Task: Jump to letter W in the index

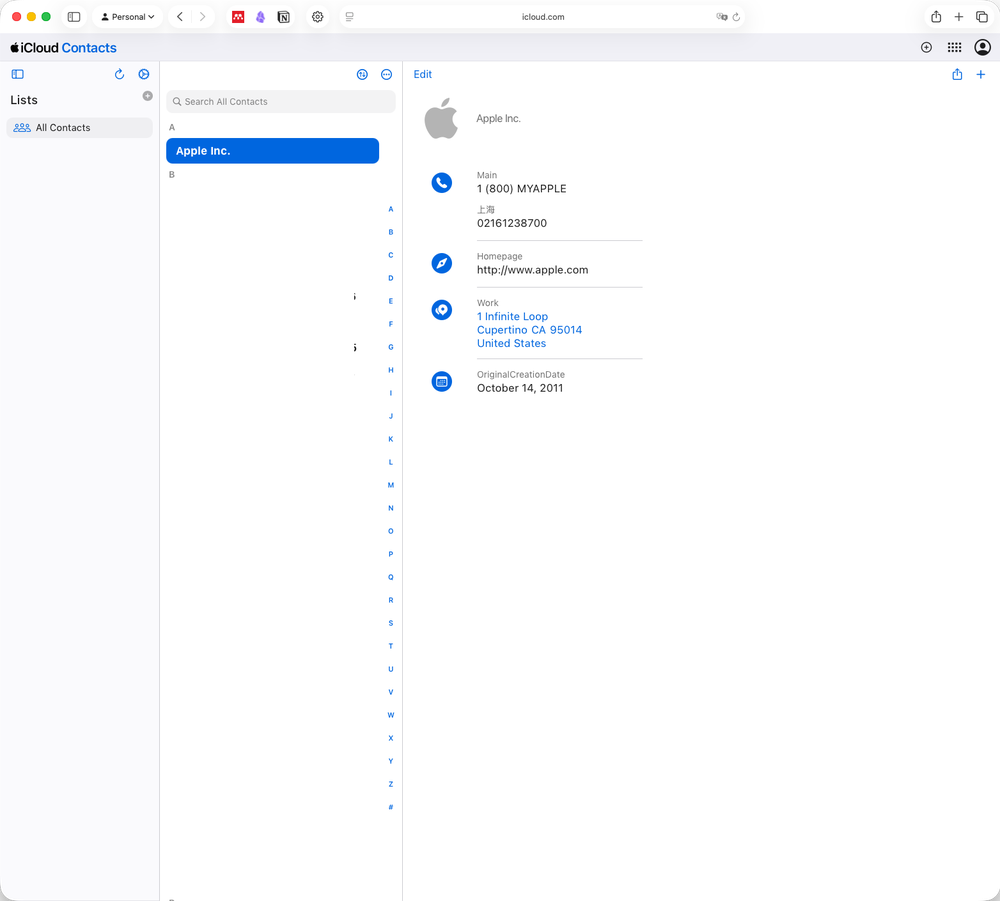Action: (391, 715)
